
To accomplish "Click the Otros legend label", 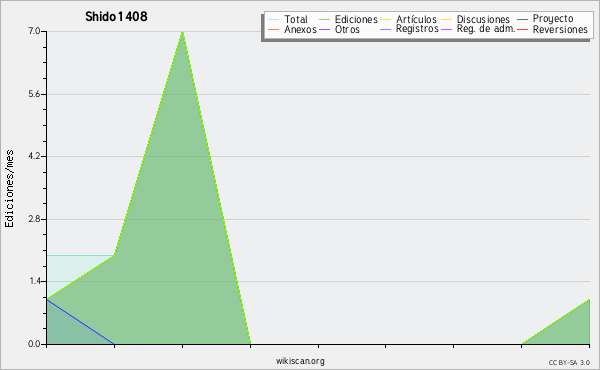I will (x=347, y=29).
